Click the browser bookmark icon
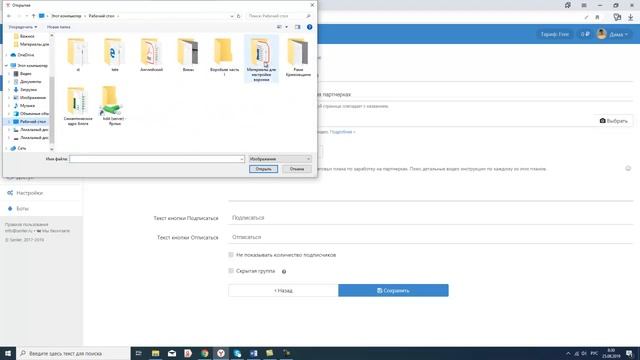The image size is (640, 360). click(x=597, y=17)
